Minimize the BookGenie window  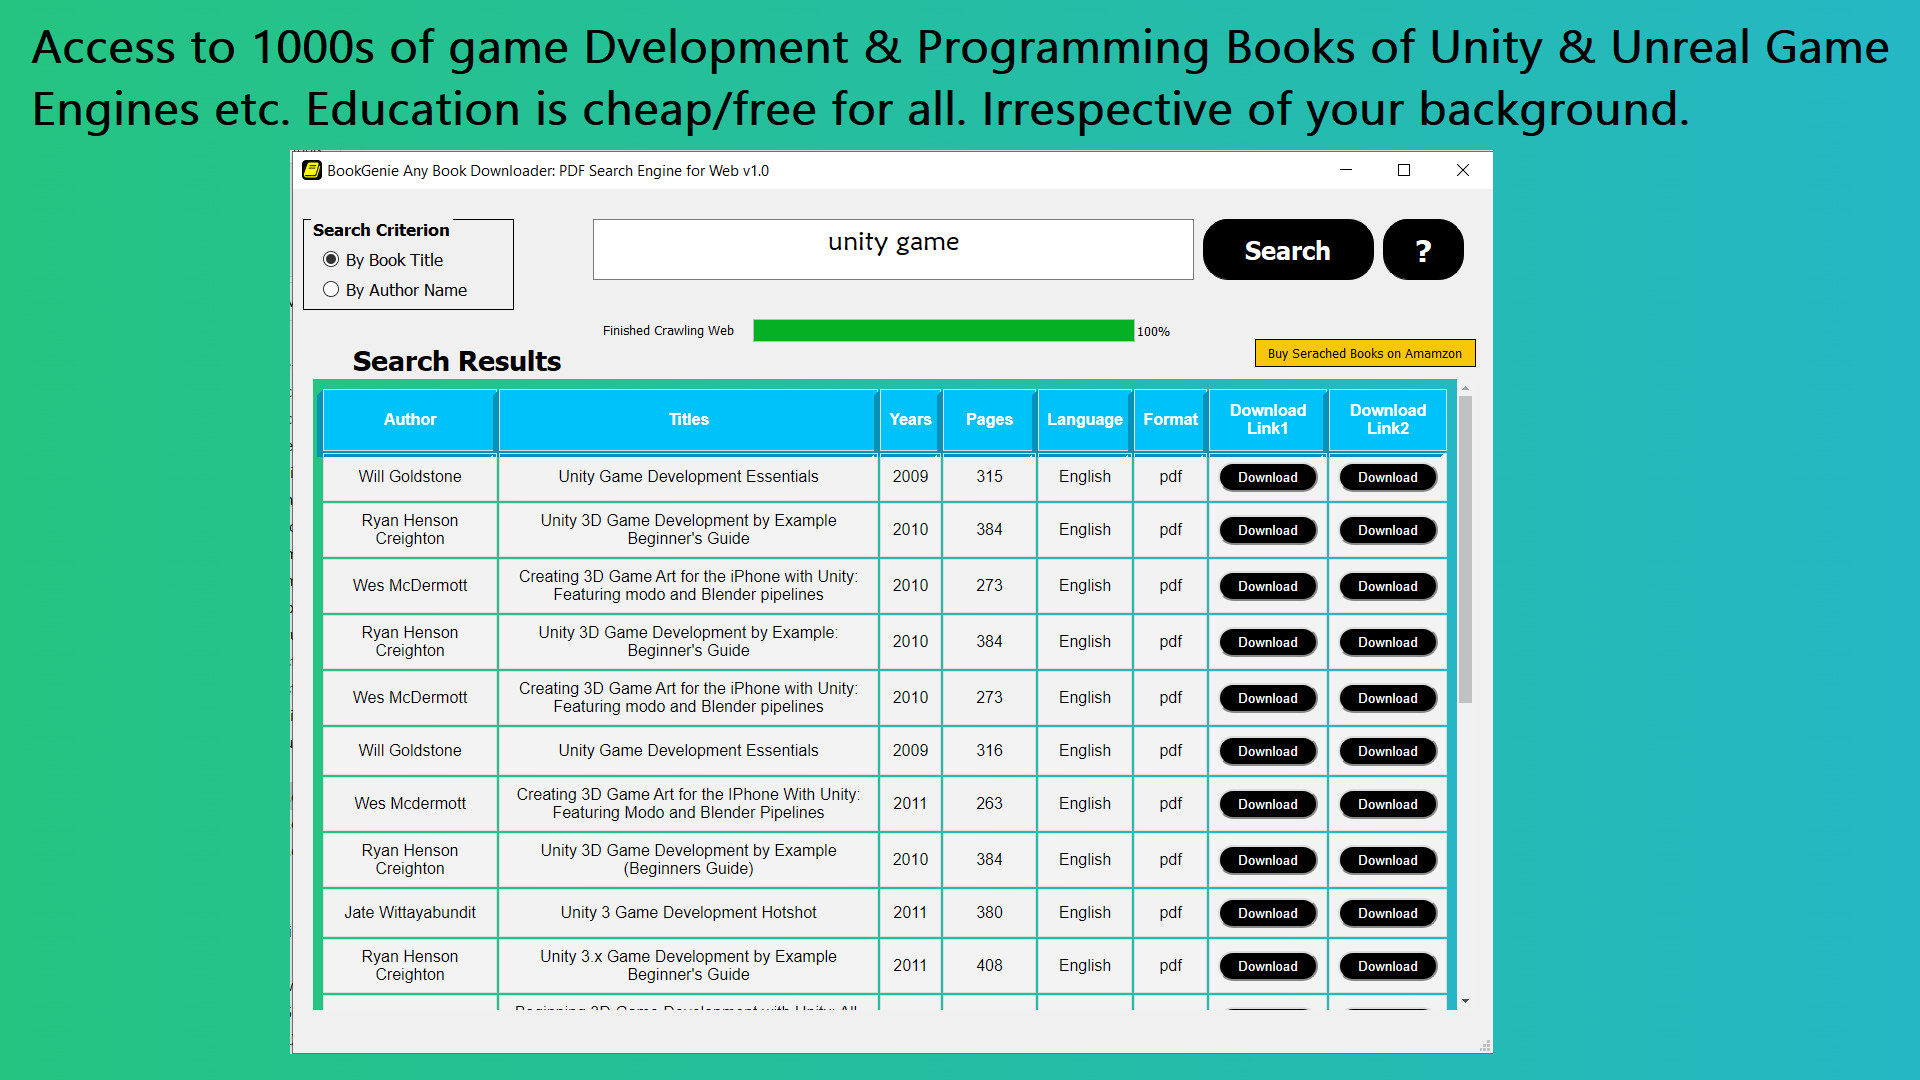click(1346, 170)
